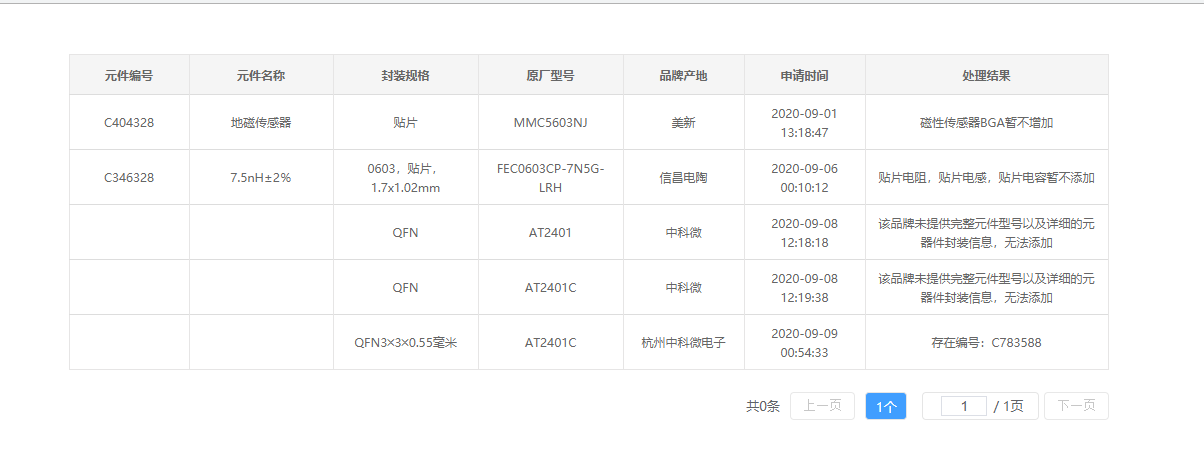
Task: Click the AT2401 model cell
Action: [x=550, y=232]
